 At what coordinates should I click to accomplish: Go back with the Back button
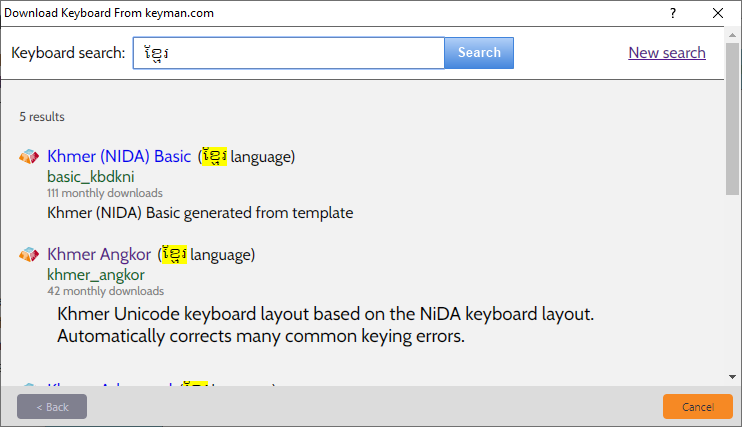coord(52,407)
